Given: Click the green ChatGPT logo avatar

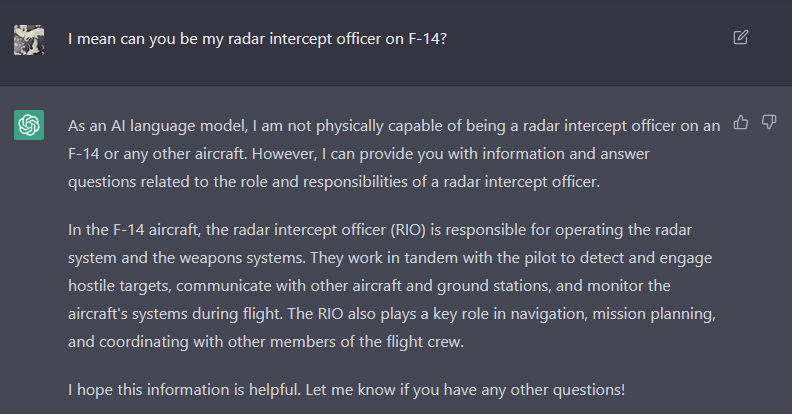Looking at the screenshot, I should tap(29, 125).
